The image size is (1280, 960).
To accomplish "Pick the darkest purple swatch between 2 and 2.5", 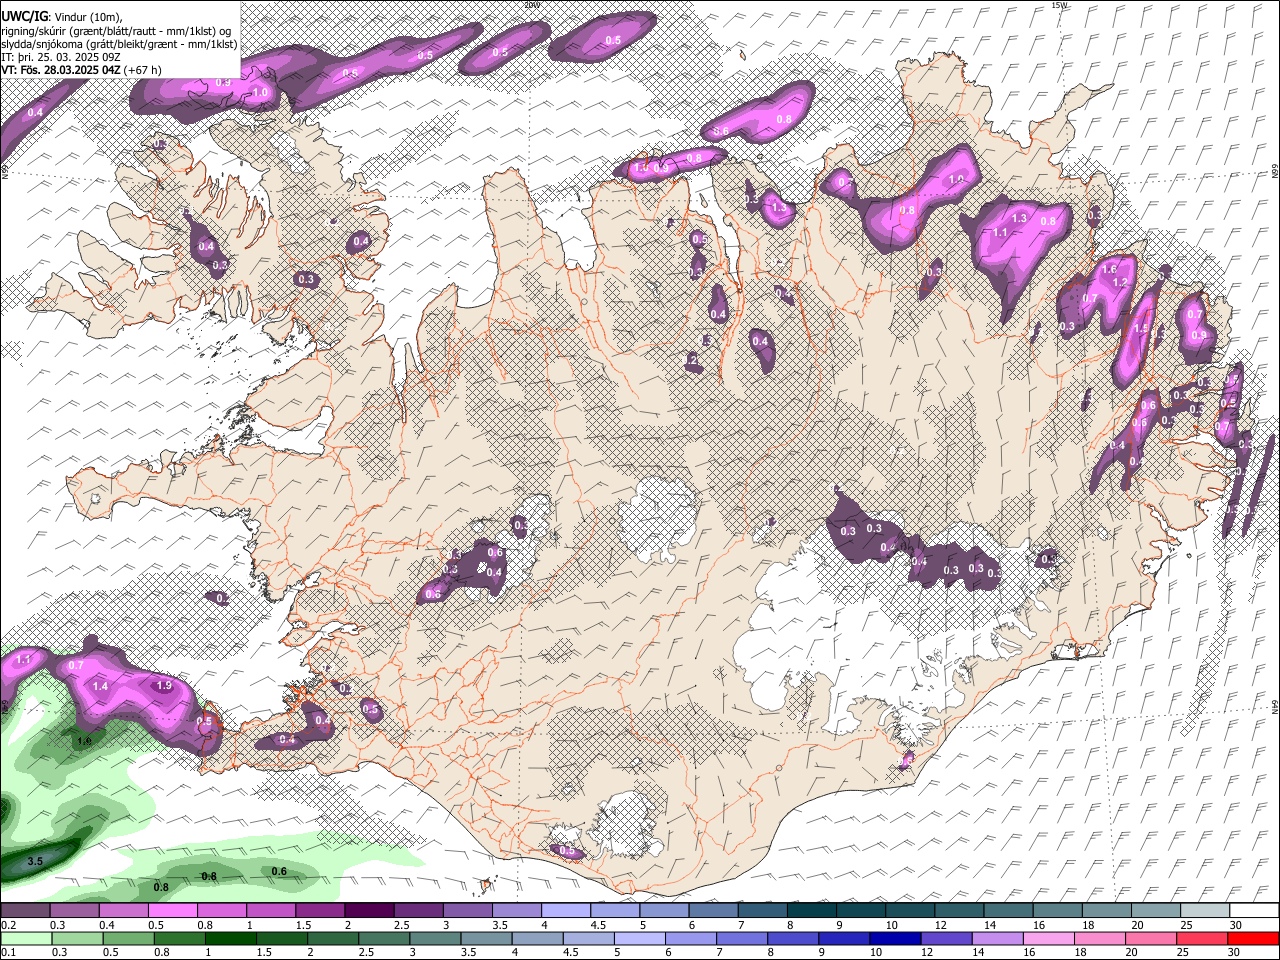I will point(369,911).
